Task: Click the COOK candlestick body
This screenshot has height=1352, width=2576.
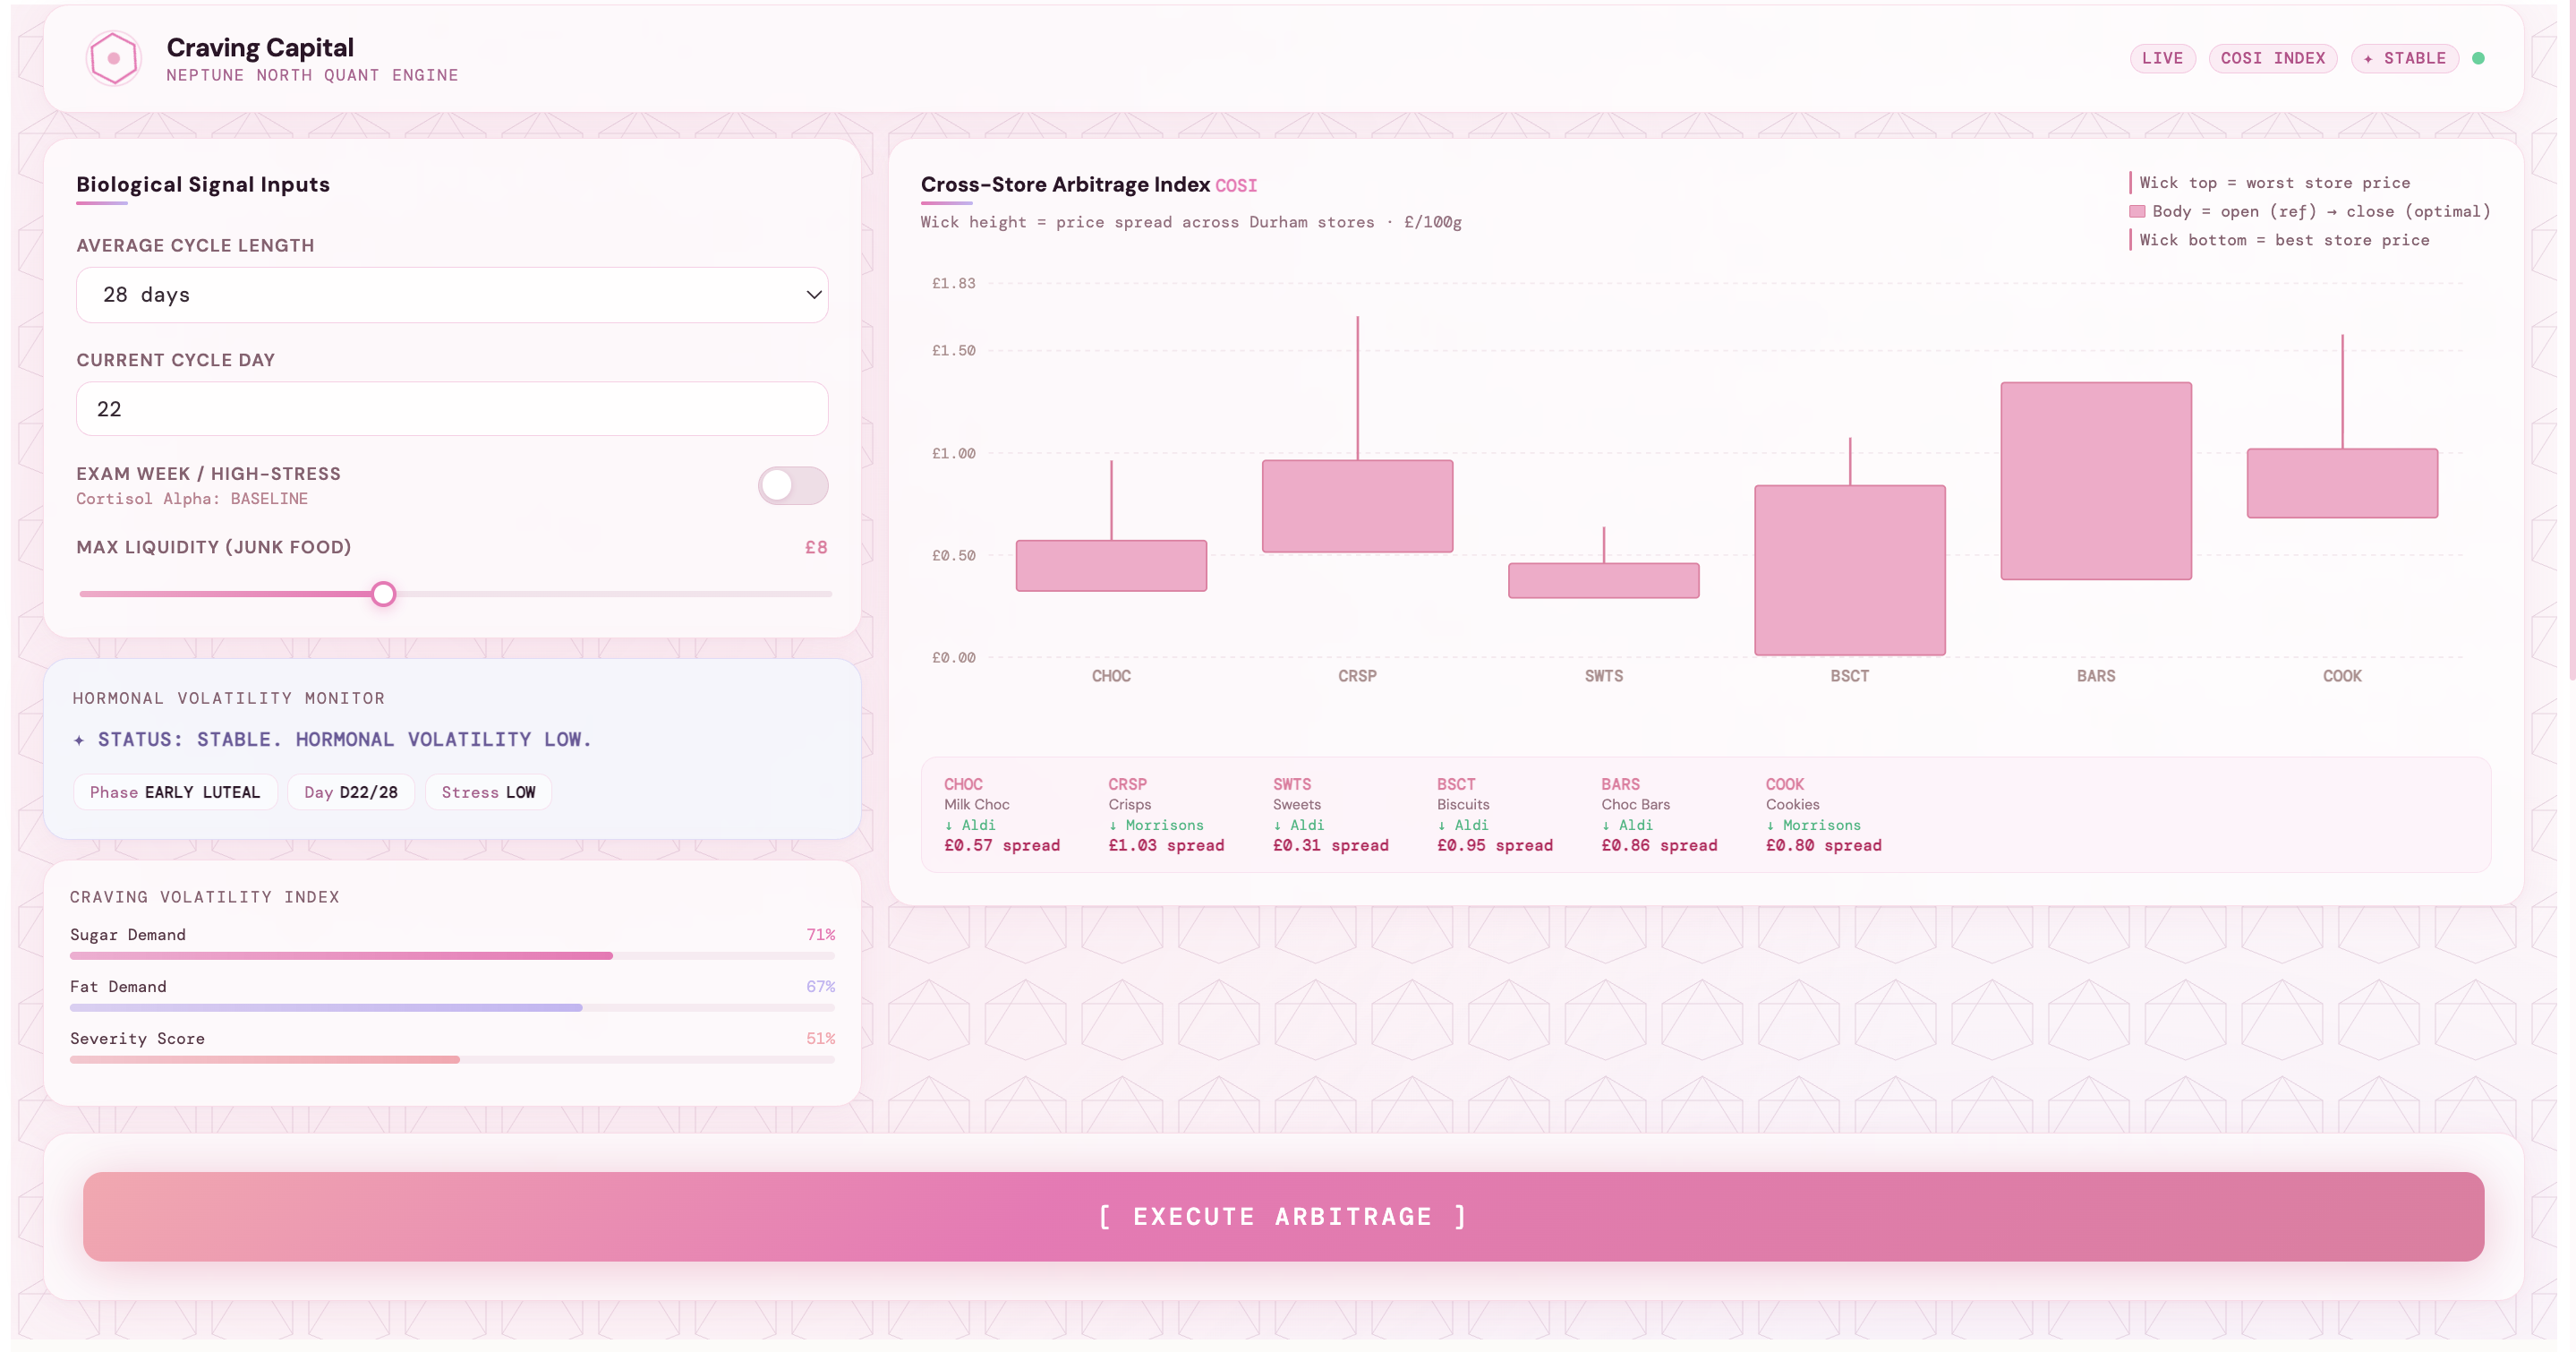Action: (2342, 483)
